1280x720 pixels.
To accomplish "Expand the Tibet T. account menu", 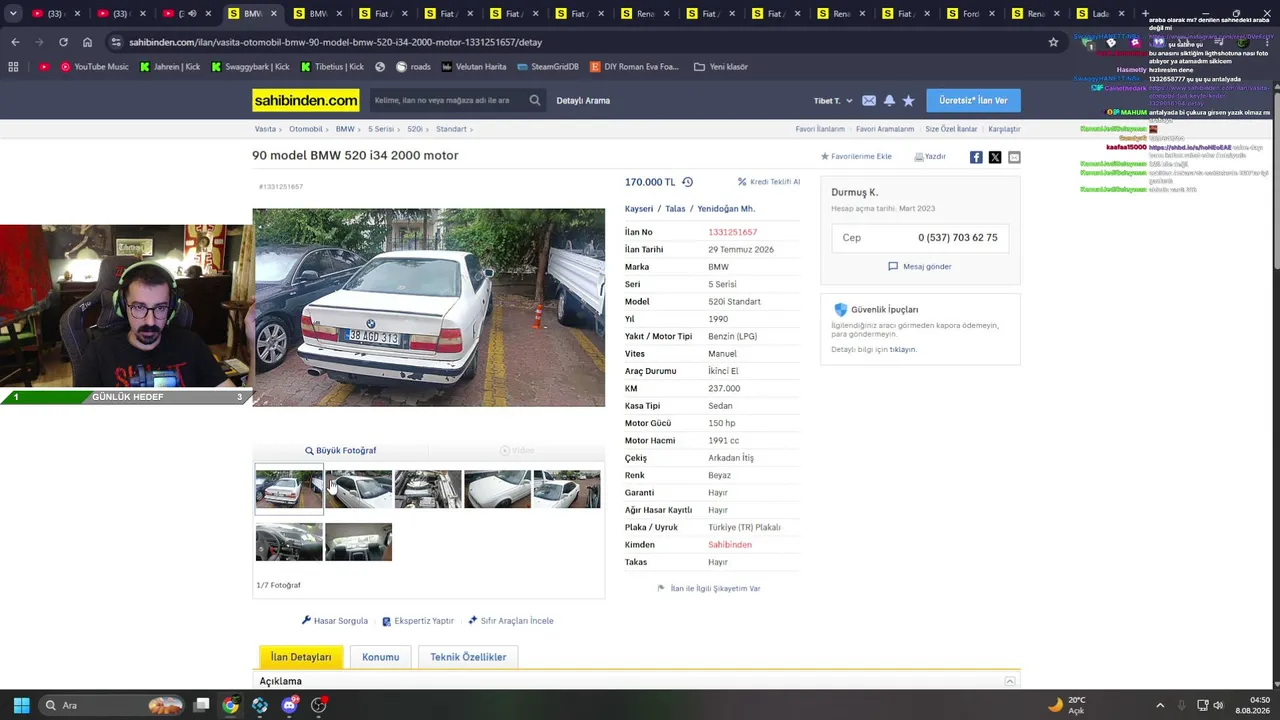I will point(833,101).
